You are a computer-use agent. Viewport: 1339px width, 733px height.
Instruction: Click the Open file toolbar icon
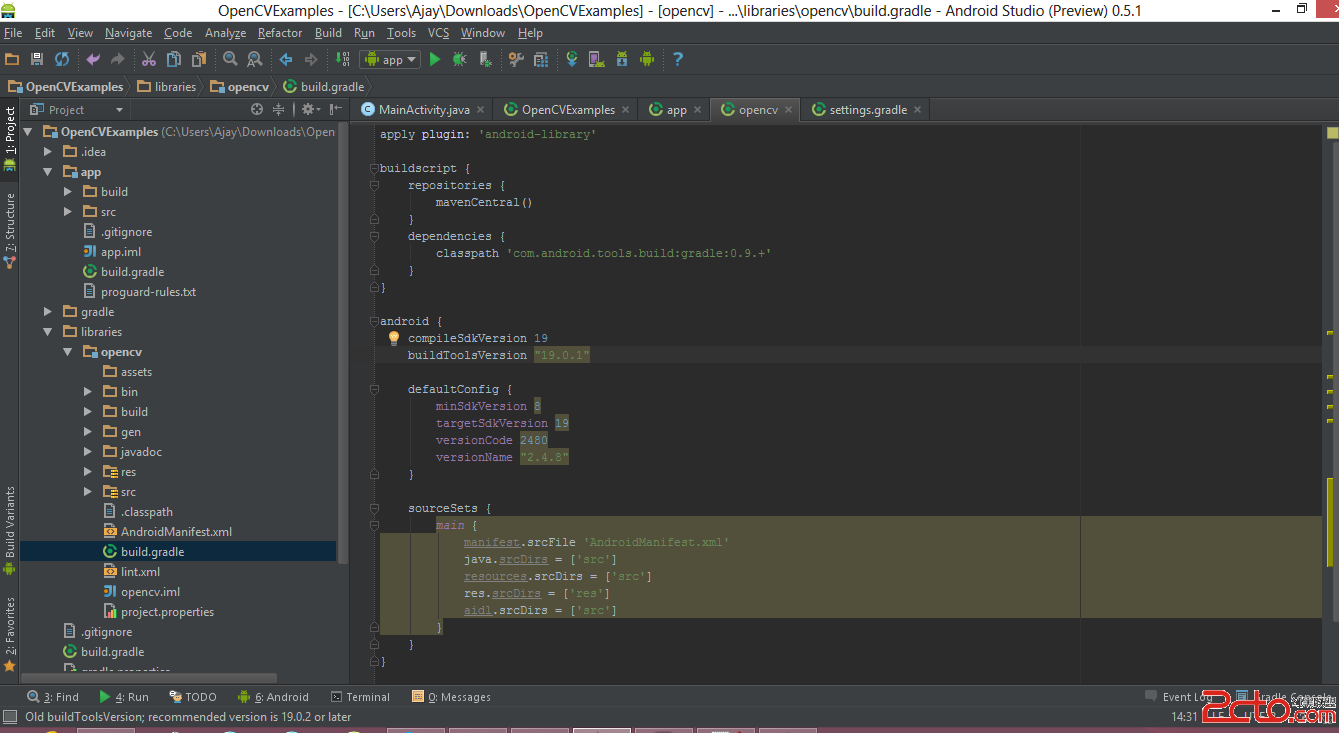tap(12, 59)
